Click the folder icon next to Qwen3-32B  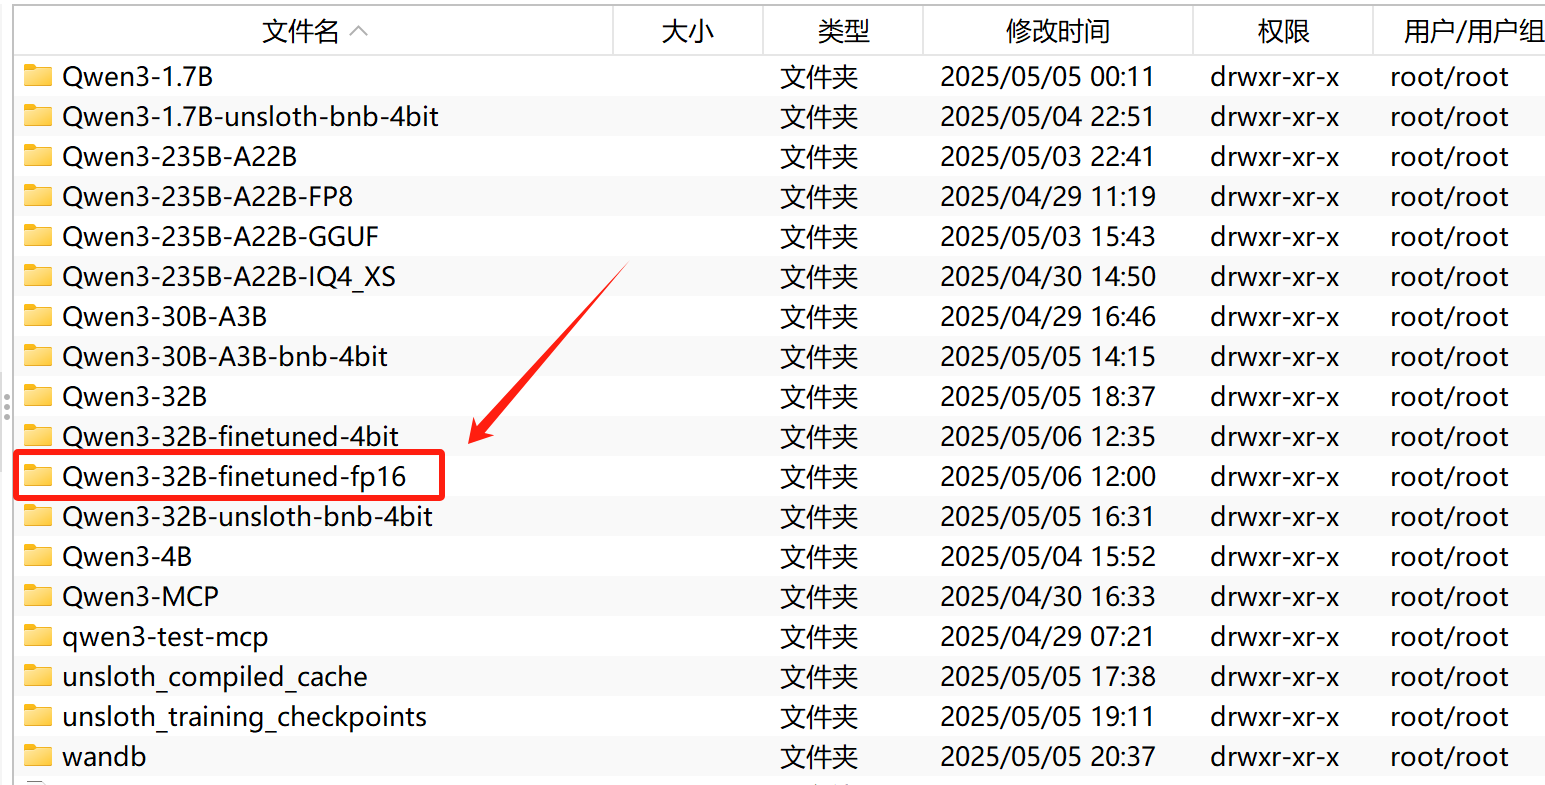(x=38, y=396)
